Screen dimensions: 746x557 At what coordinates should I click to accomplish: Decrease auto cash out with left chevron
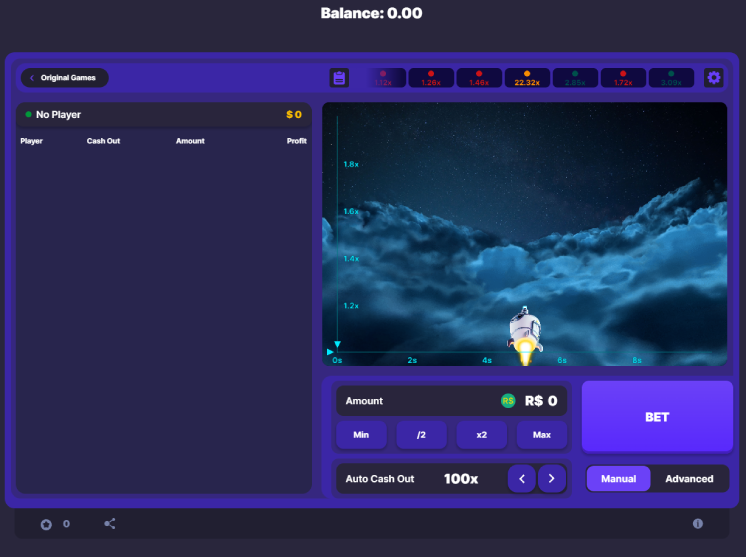[521, 479]
